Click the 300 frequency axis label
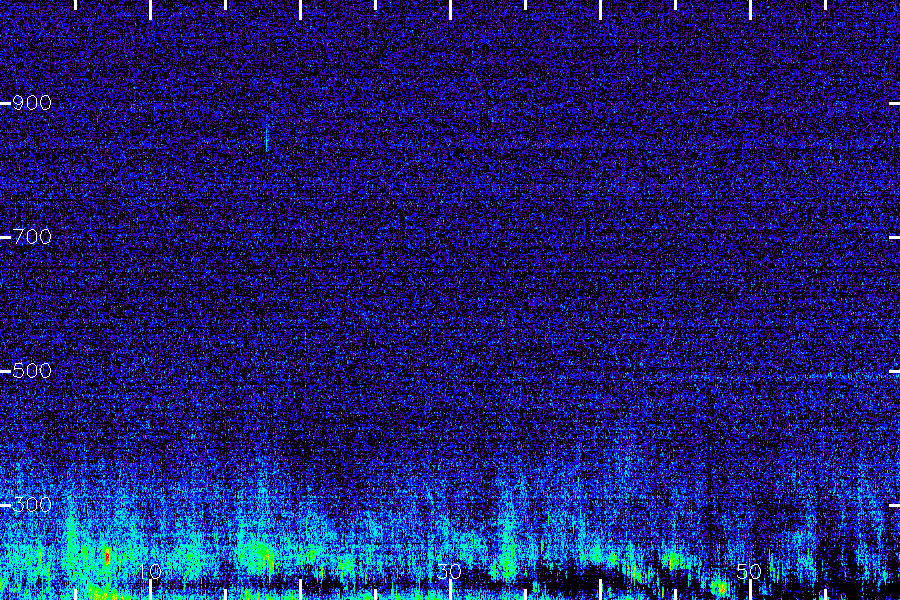This screenshot has height=600, width=900. (32, 505)
